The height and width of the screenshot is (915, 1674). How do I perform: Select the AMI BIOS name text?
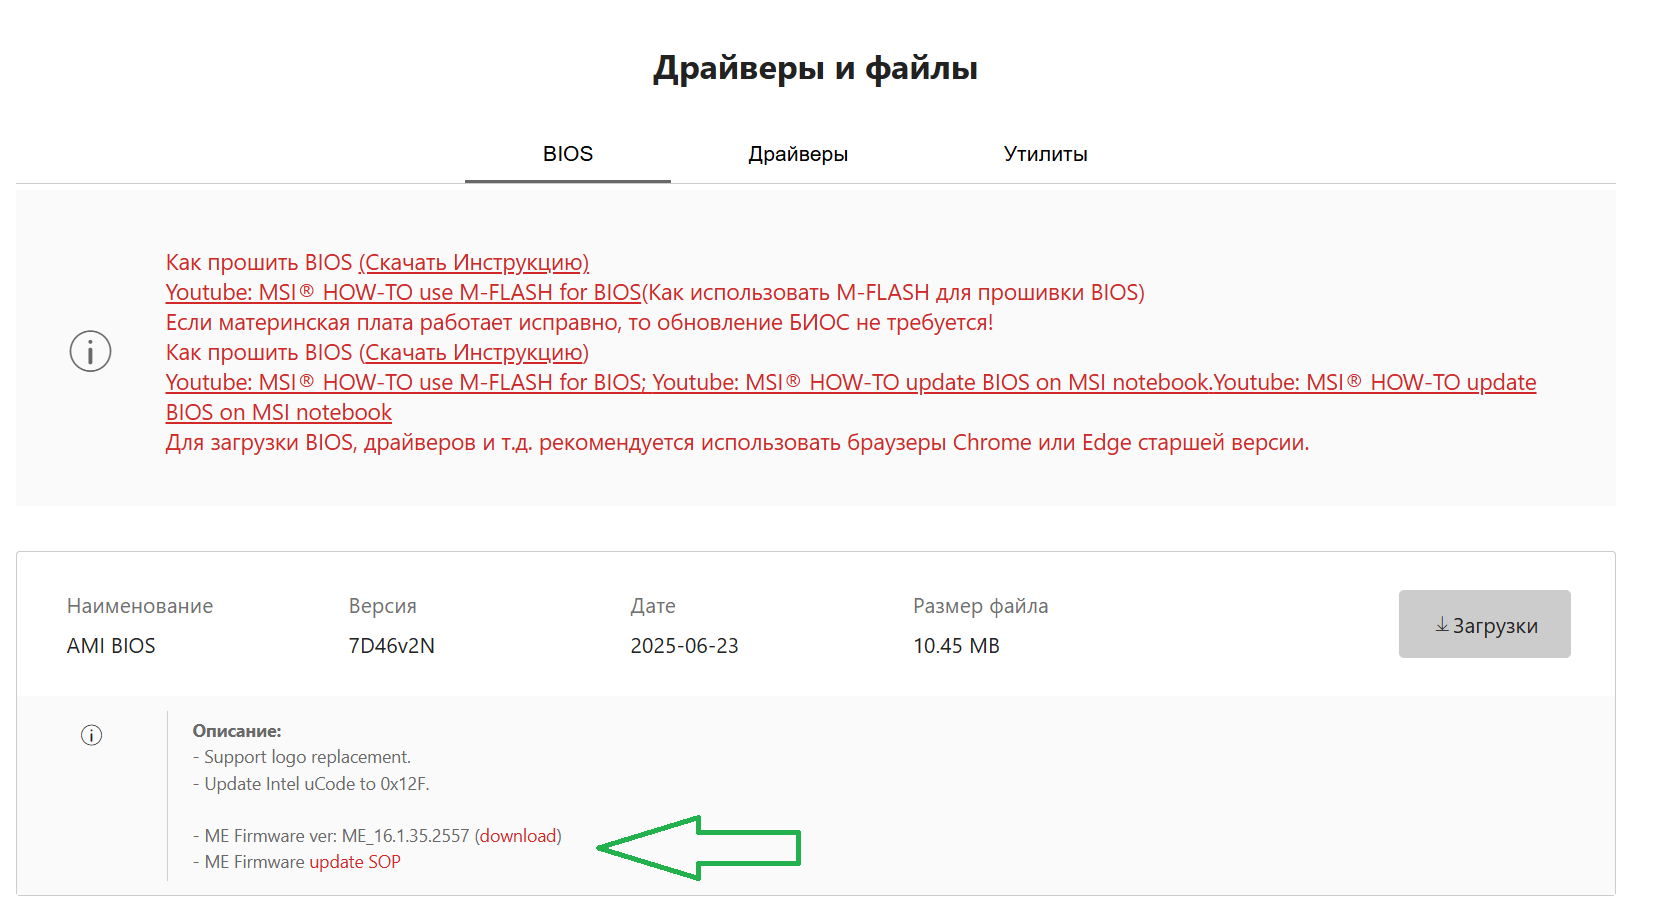point(111,646)
